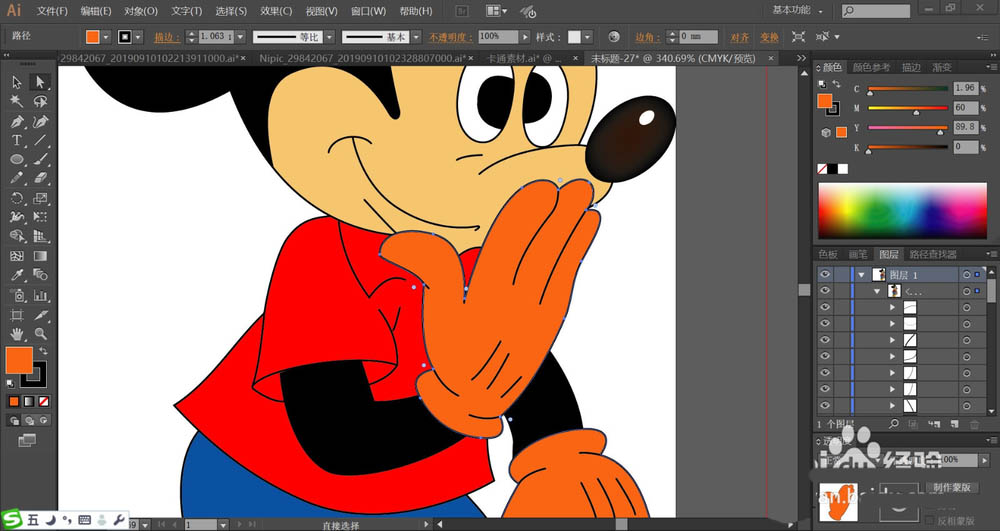Open the 样式 graphic style dropdown
The height and width of the screenshot is (531, 1000).
587,37
